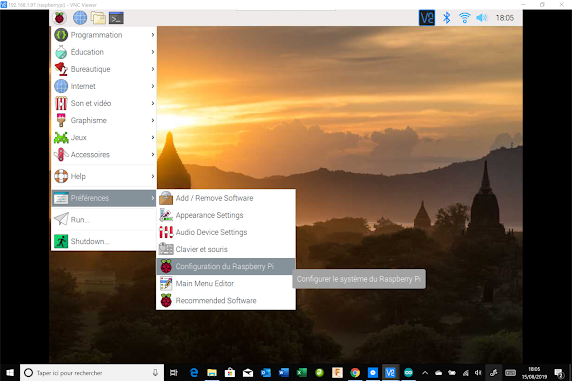Image resolution: width=572 pixels, height=381 pixels.
Task: Launch the terminal from the top panel
Action: pos(116,18)
